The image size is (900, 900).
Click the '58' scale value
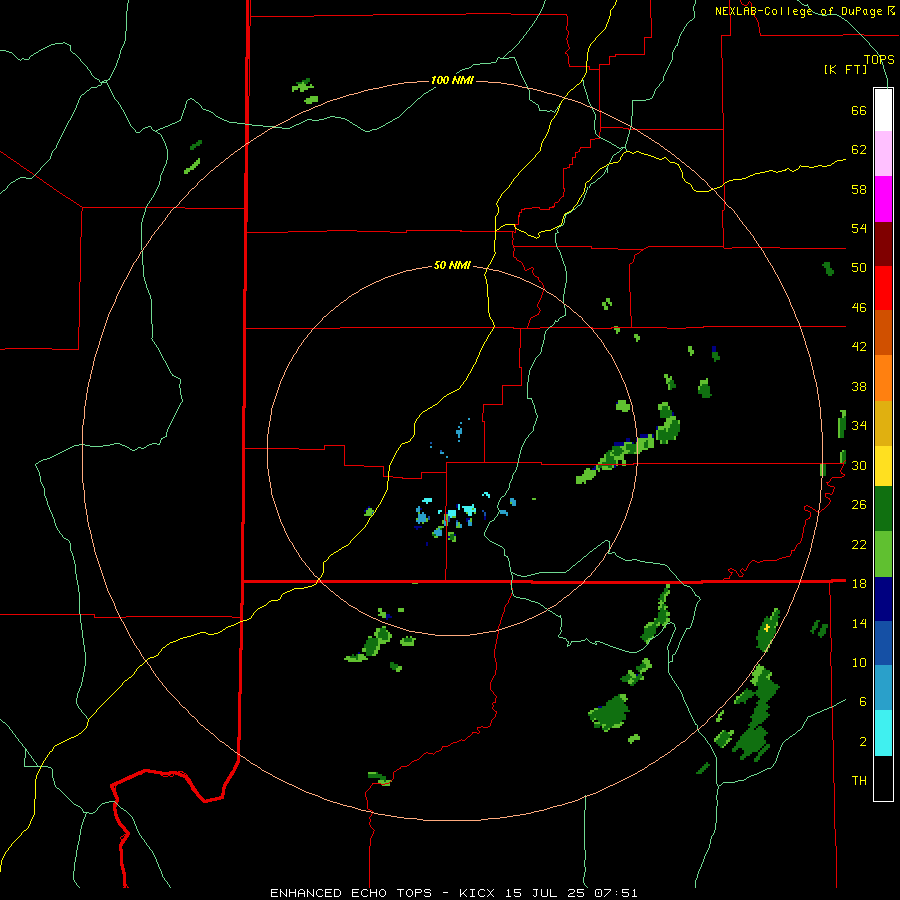tap(859, 189)
